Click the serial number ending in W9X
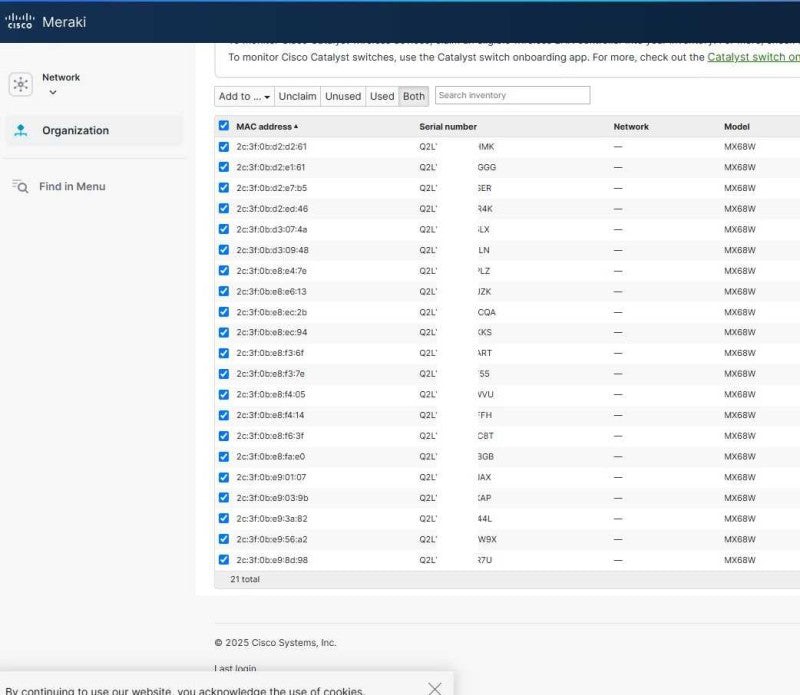 point(458,539)
